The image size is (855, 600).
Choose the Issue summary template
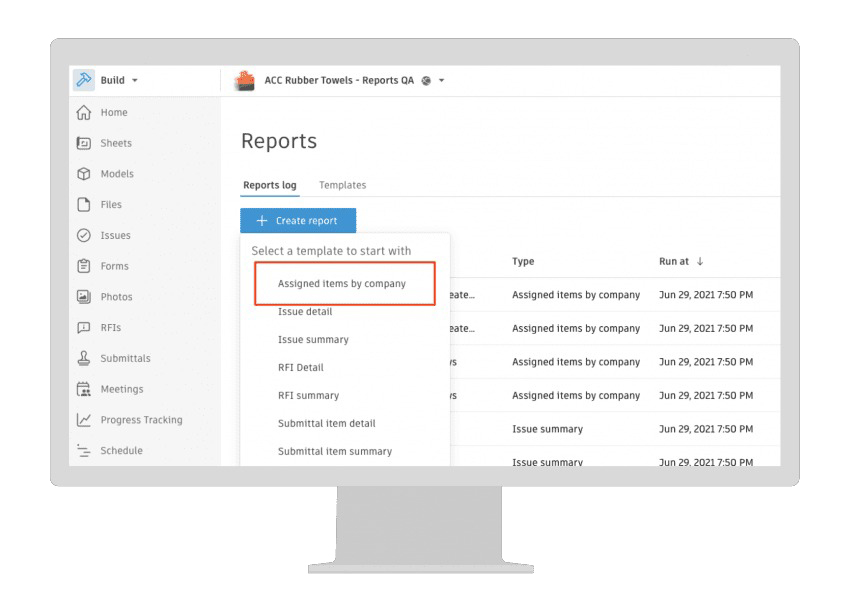[x=313, y=339]
